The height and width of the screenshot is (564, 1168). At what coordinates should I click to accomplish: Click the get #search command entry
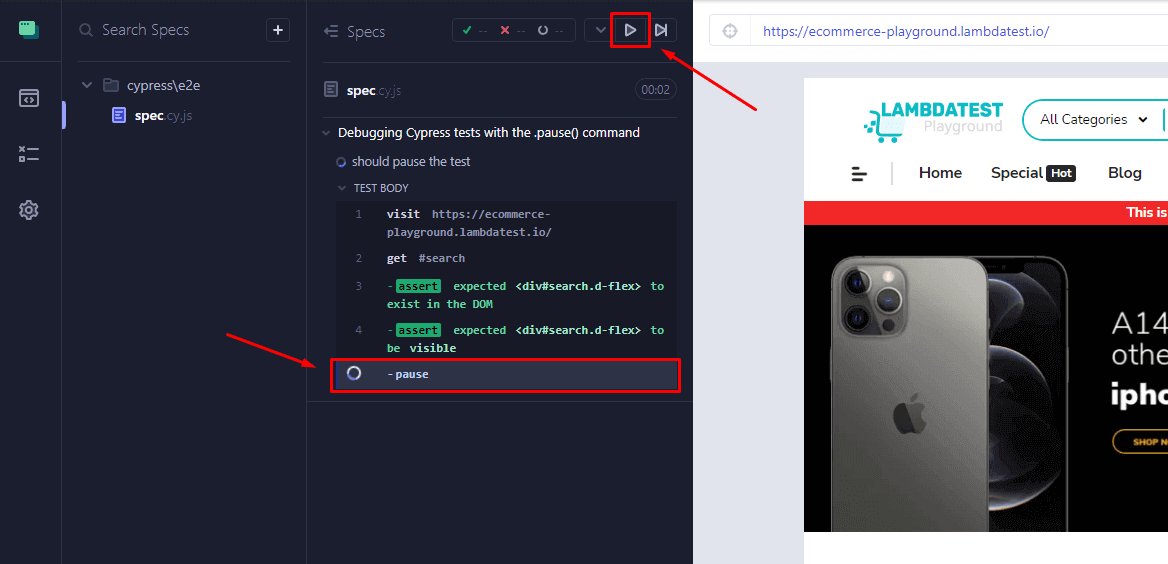pos(507,258)
